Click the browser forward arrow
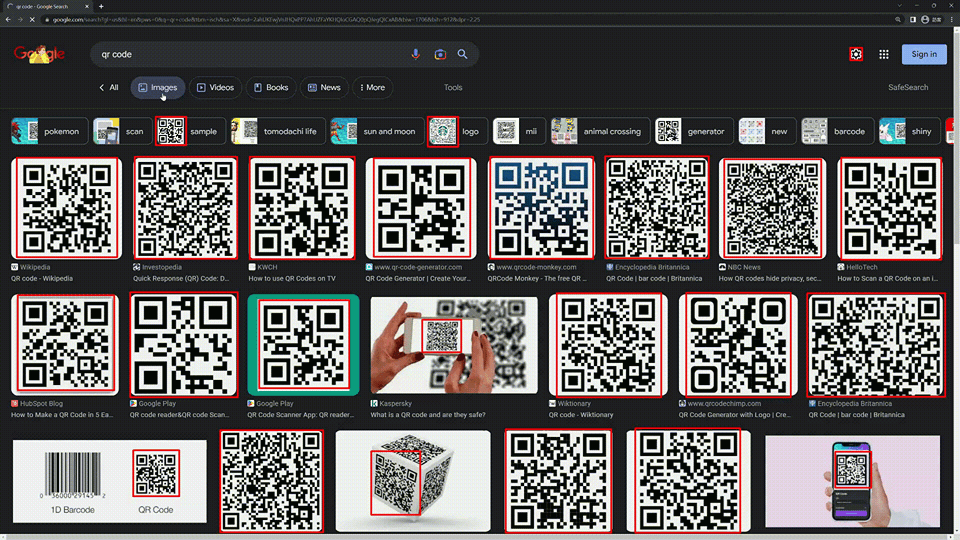Viewport: 960px width, 540px height. [x=20, y=20]
